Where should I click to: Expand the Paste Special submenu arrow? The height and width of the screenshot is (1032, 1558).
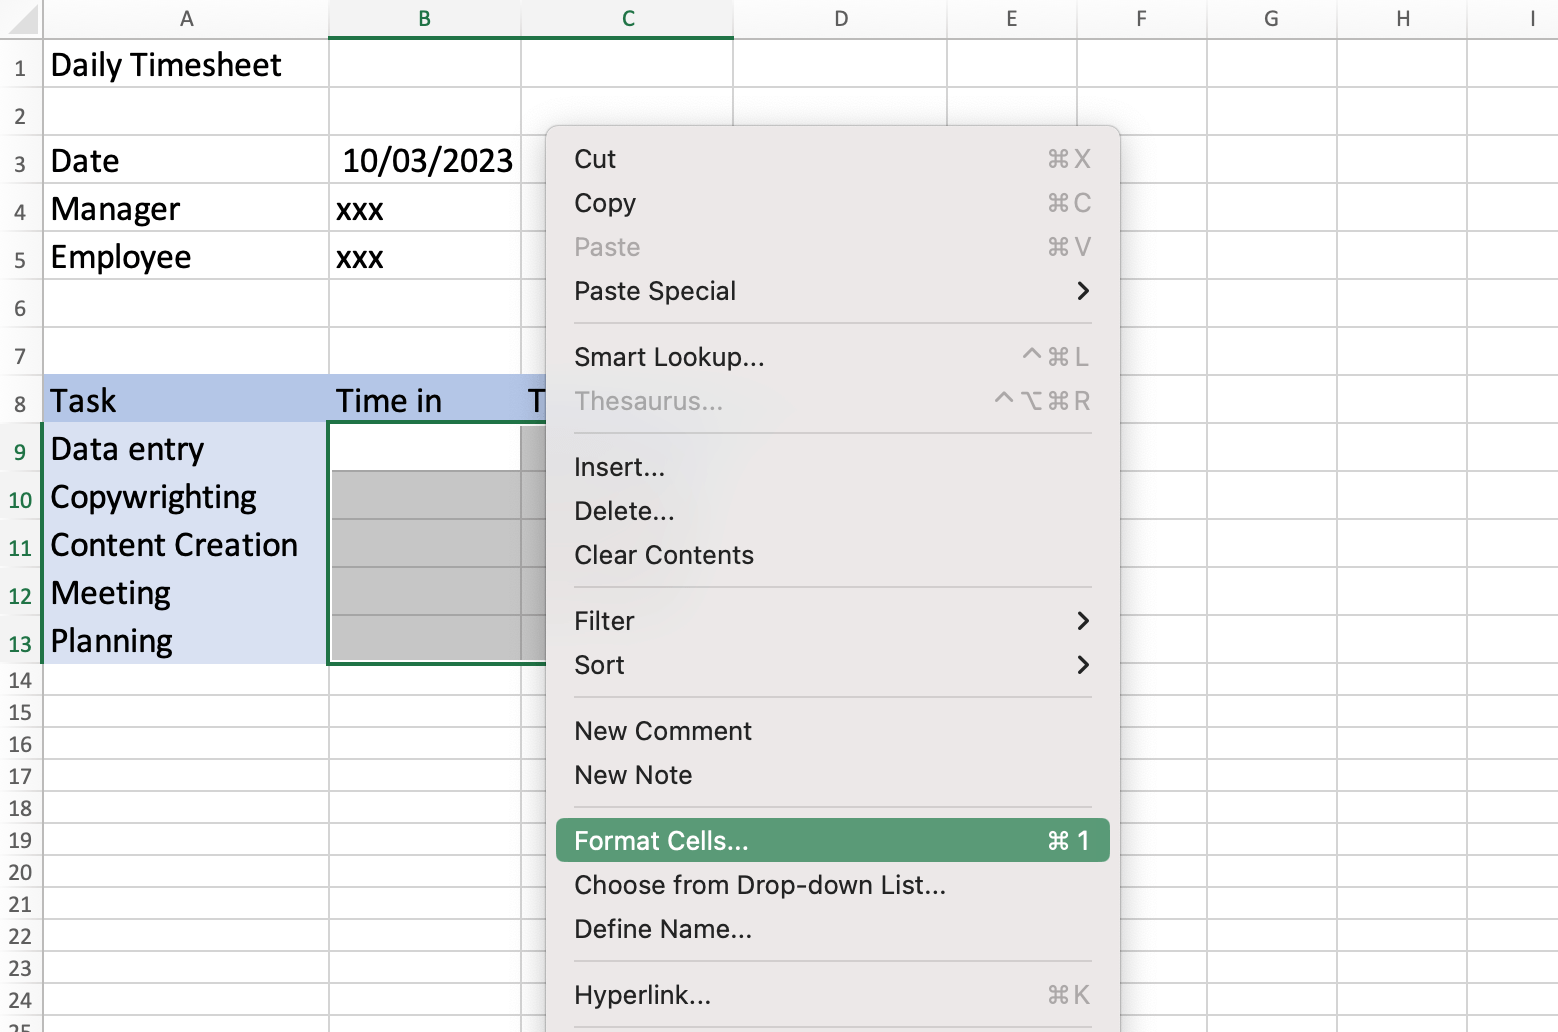[x=1082, y=291]
